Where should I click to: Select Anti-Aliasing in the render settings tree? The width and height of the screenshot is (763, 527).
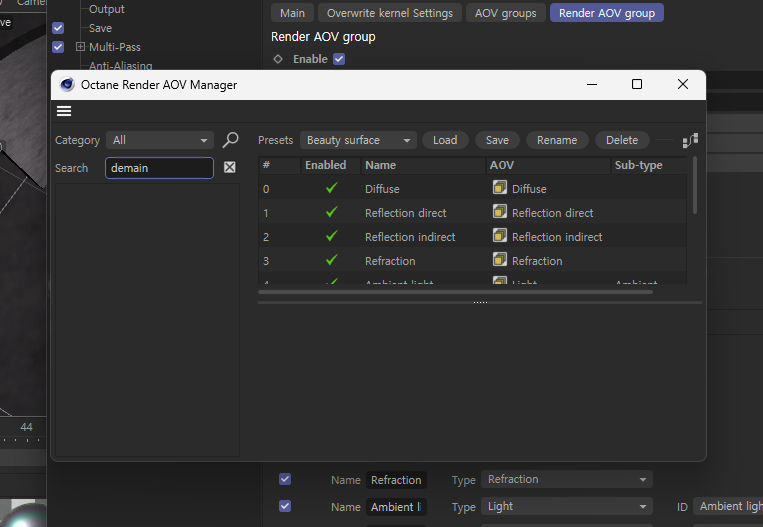121,65
